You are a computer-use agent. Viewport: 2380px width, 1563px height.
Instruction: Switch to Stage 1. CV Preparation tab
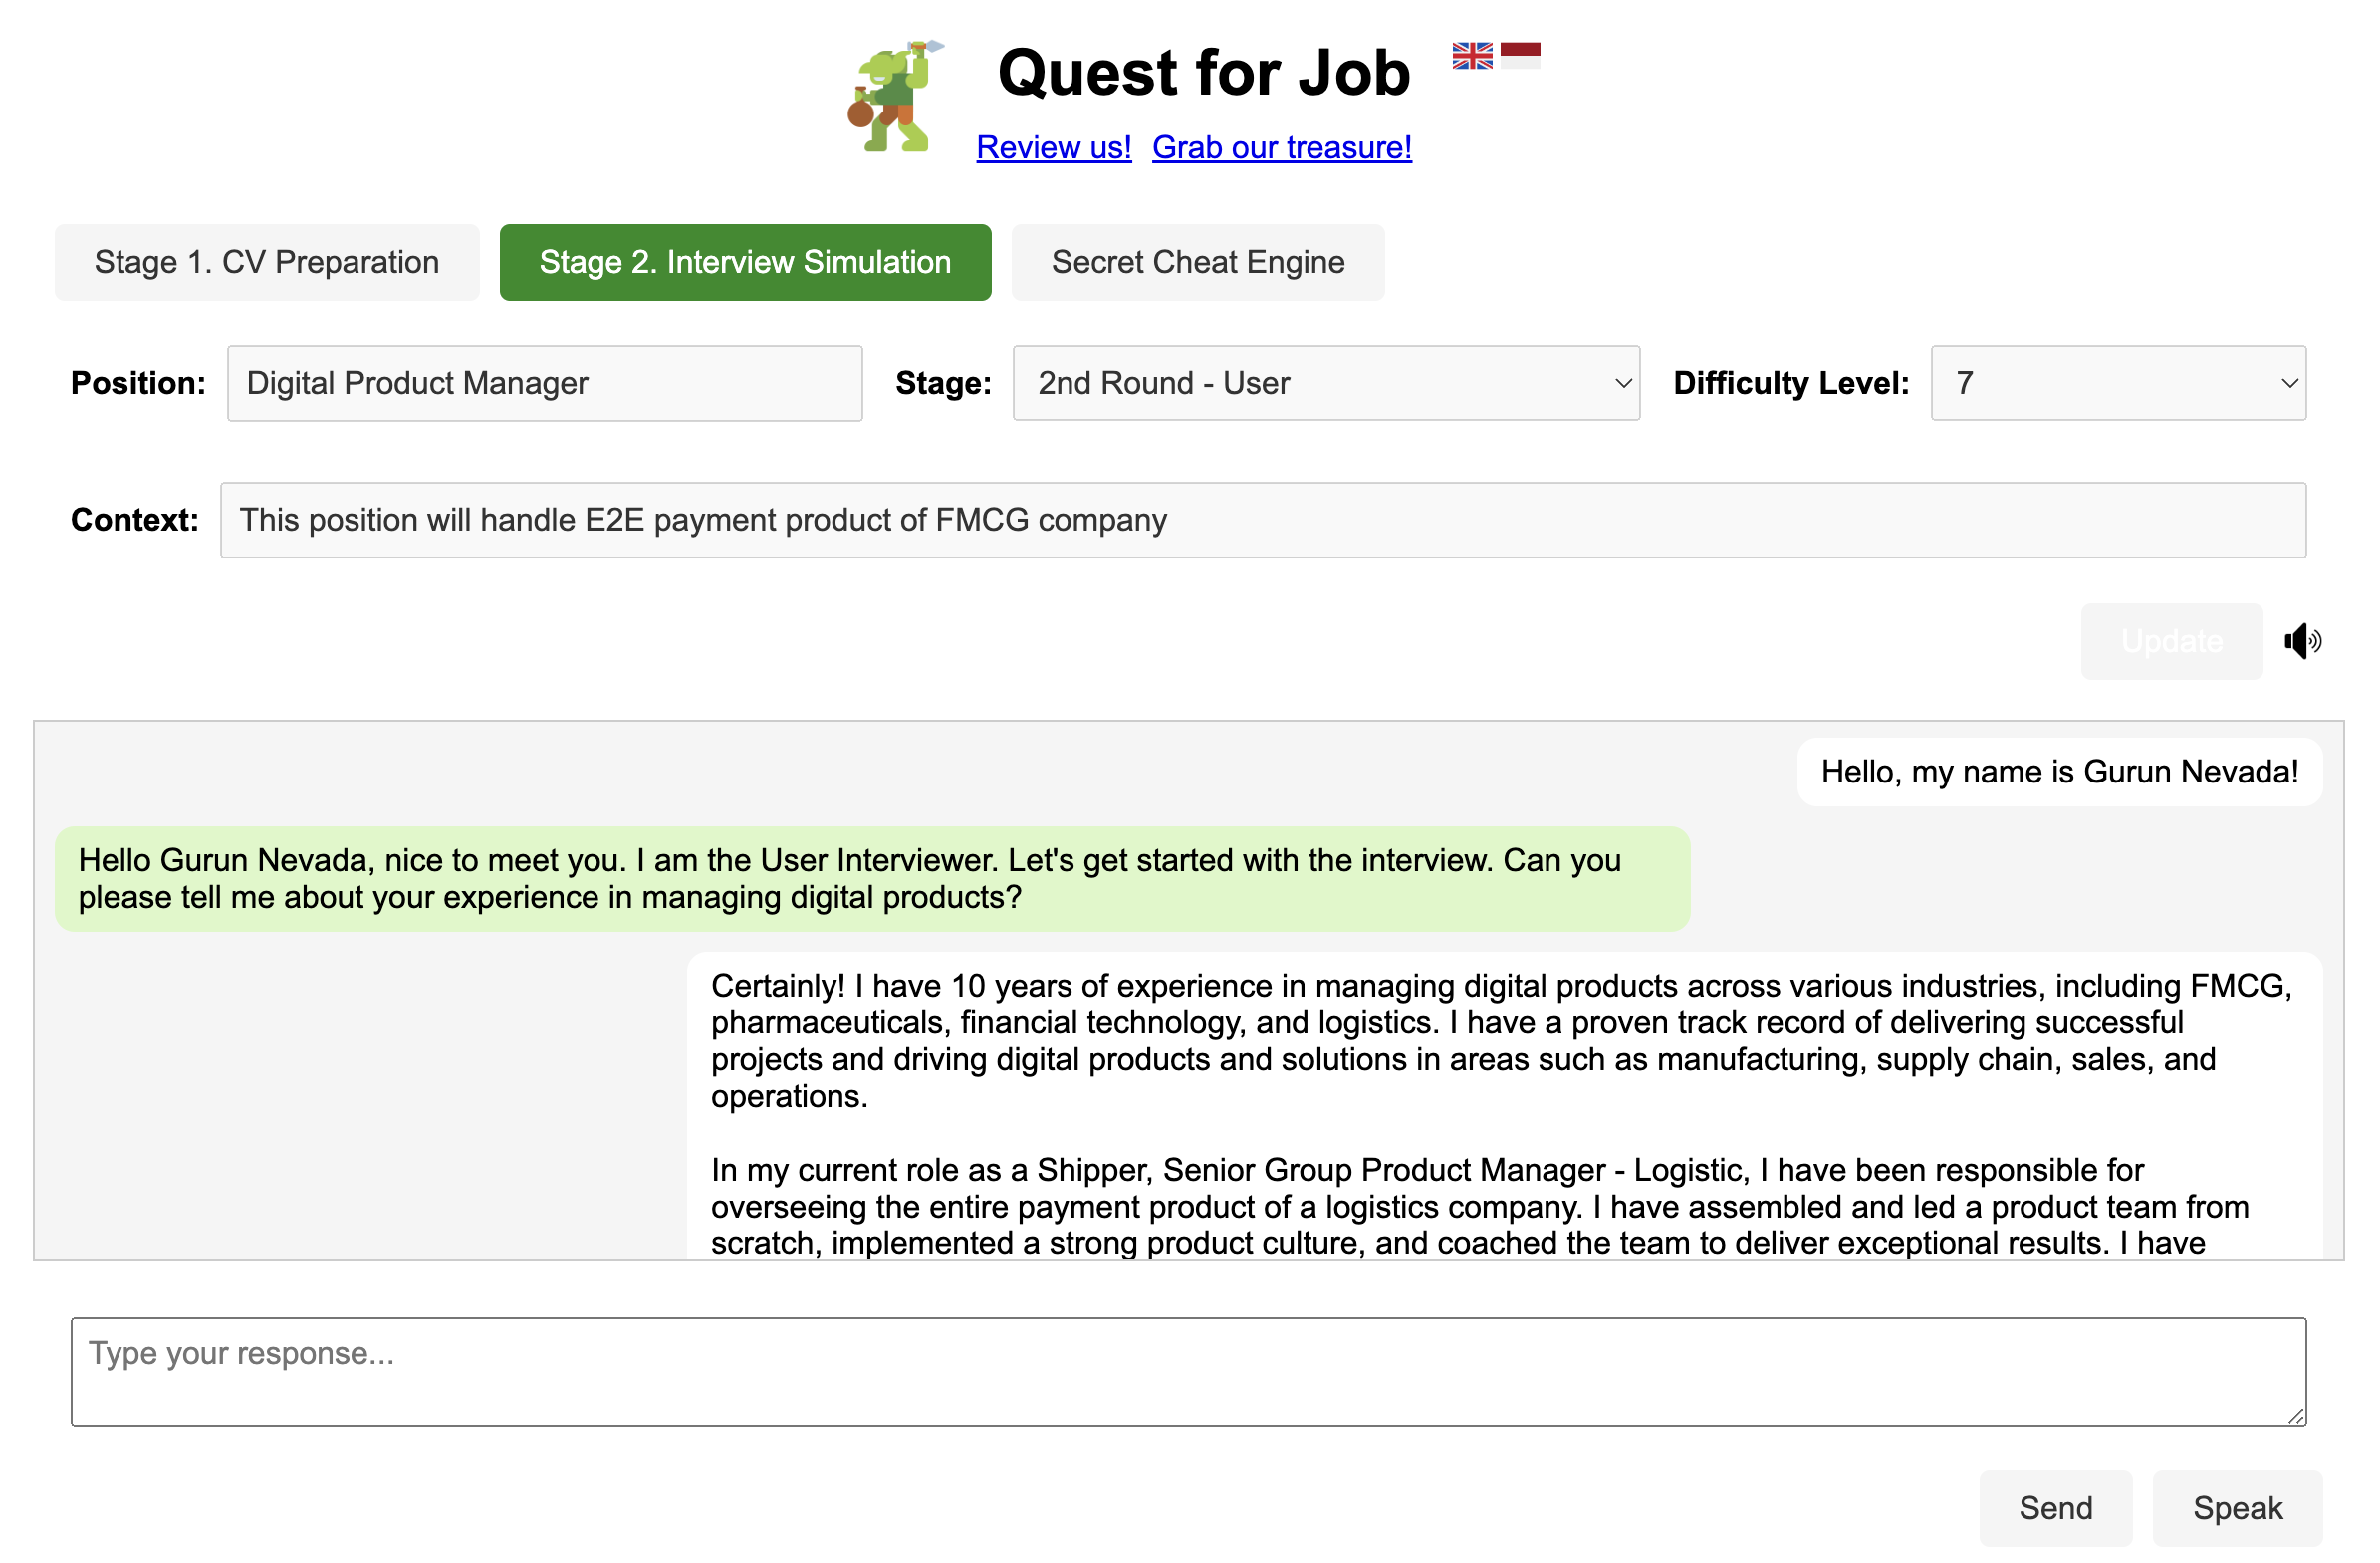[266, 262]
